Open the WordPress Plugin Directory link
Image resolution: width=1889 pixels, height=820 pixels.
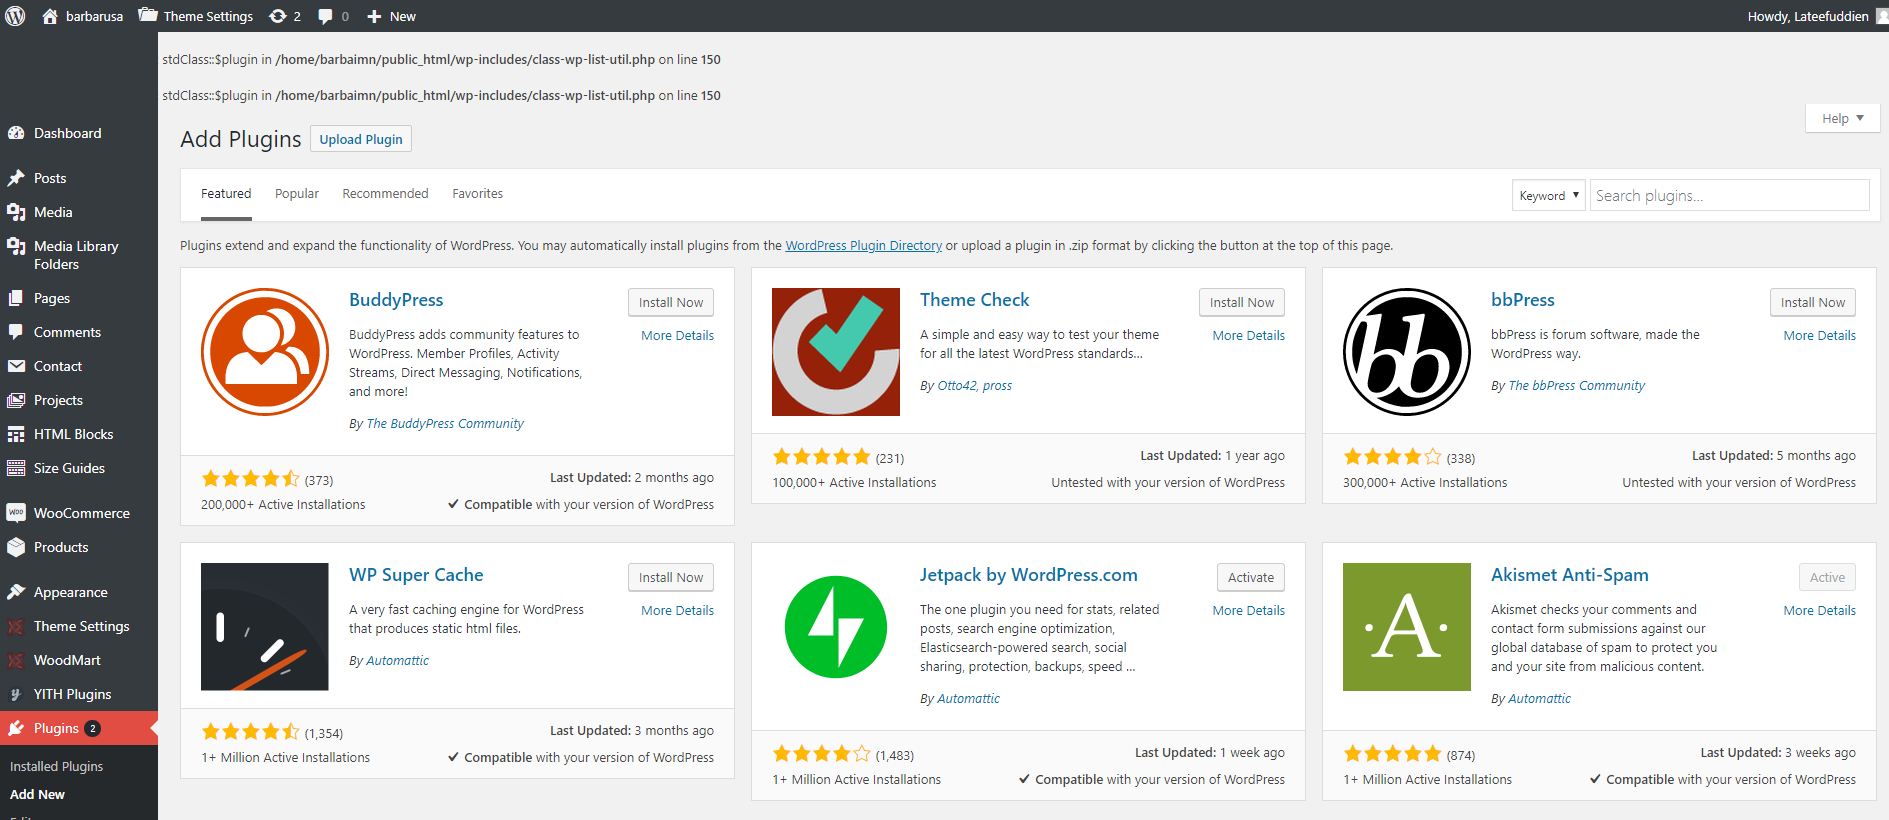(x=864, y=246)
